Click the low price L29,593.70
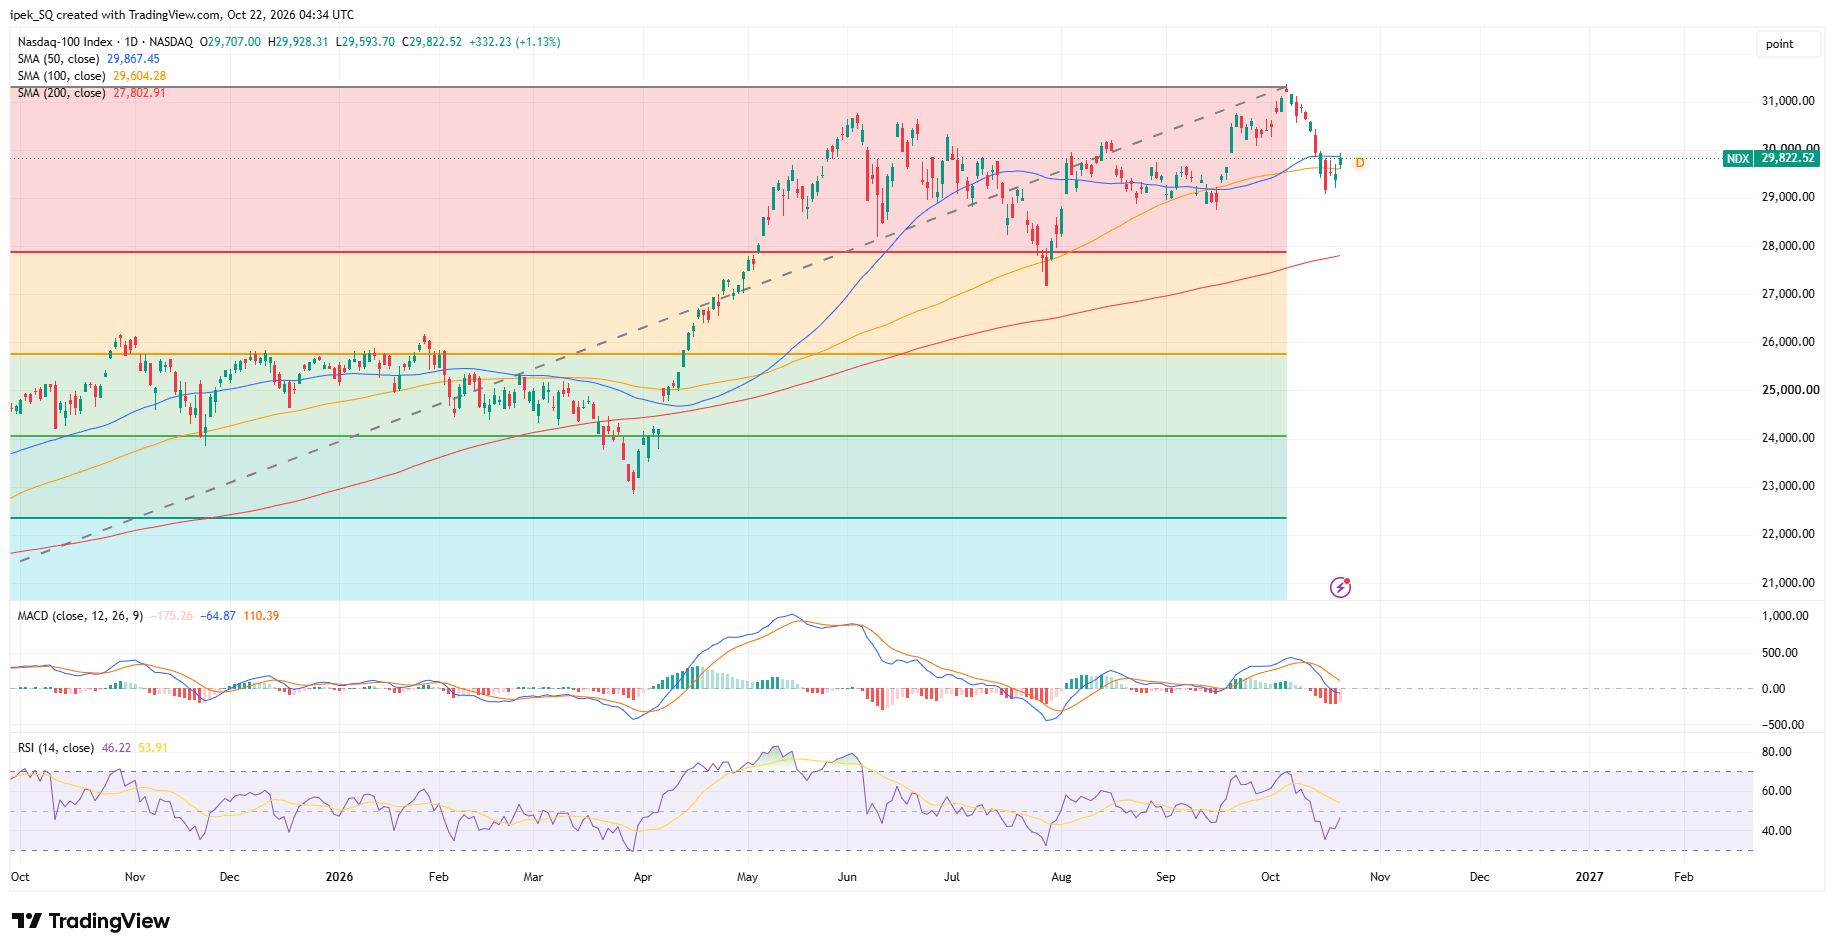This screenshot has width=1835, height=951. (365, 42)
